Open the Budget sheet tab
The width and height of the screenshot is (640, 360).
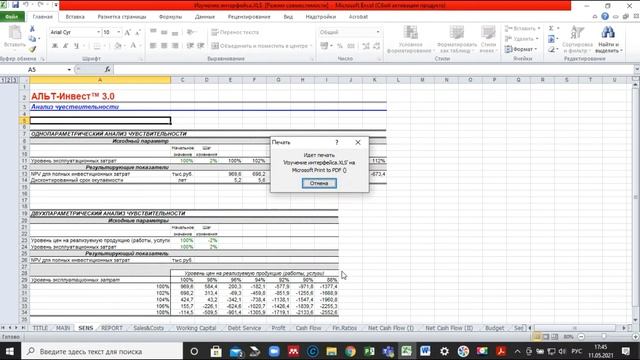pos(494,328)
